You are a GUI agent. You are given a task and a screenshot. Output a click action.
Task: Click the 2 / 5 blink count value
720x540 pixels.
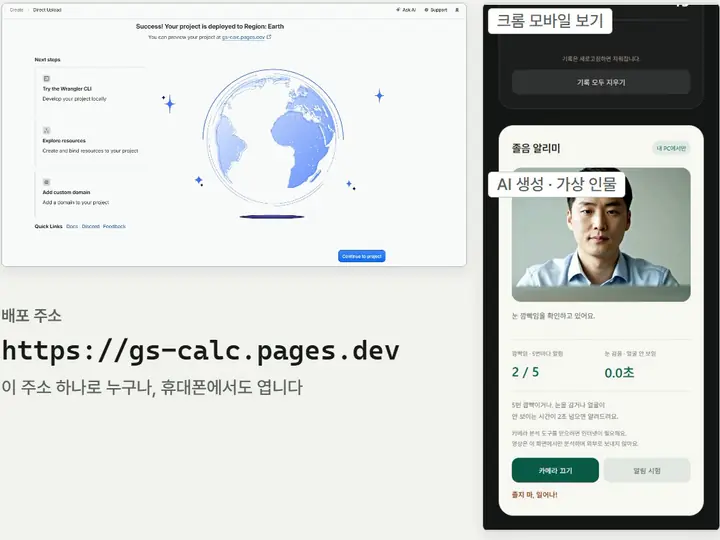coord(525,372)
